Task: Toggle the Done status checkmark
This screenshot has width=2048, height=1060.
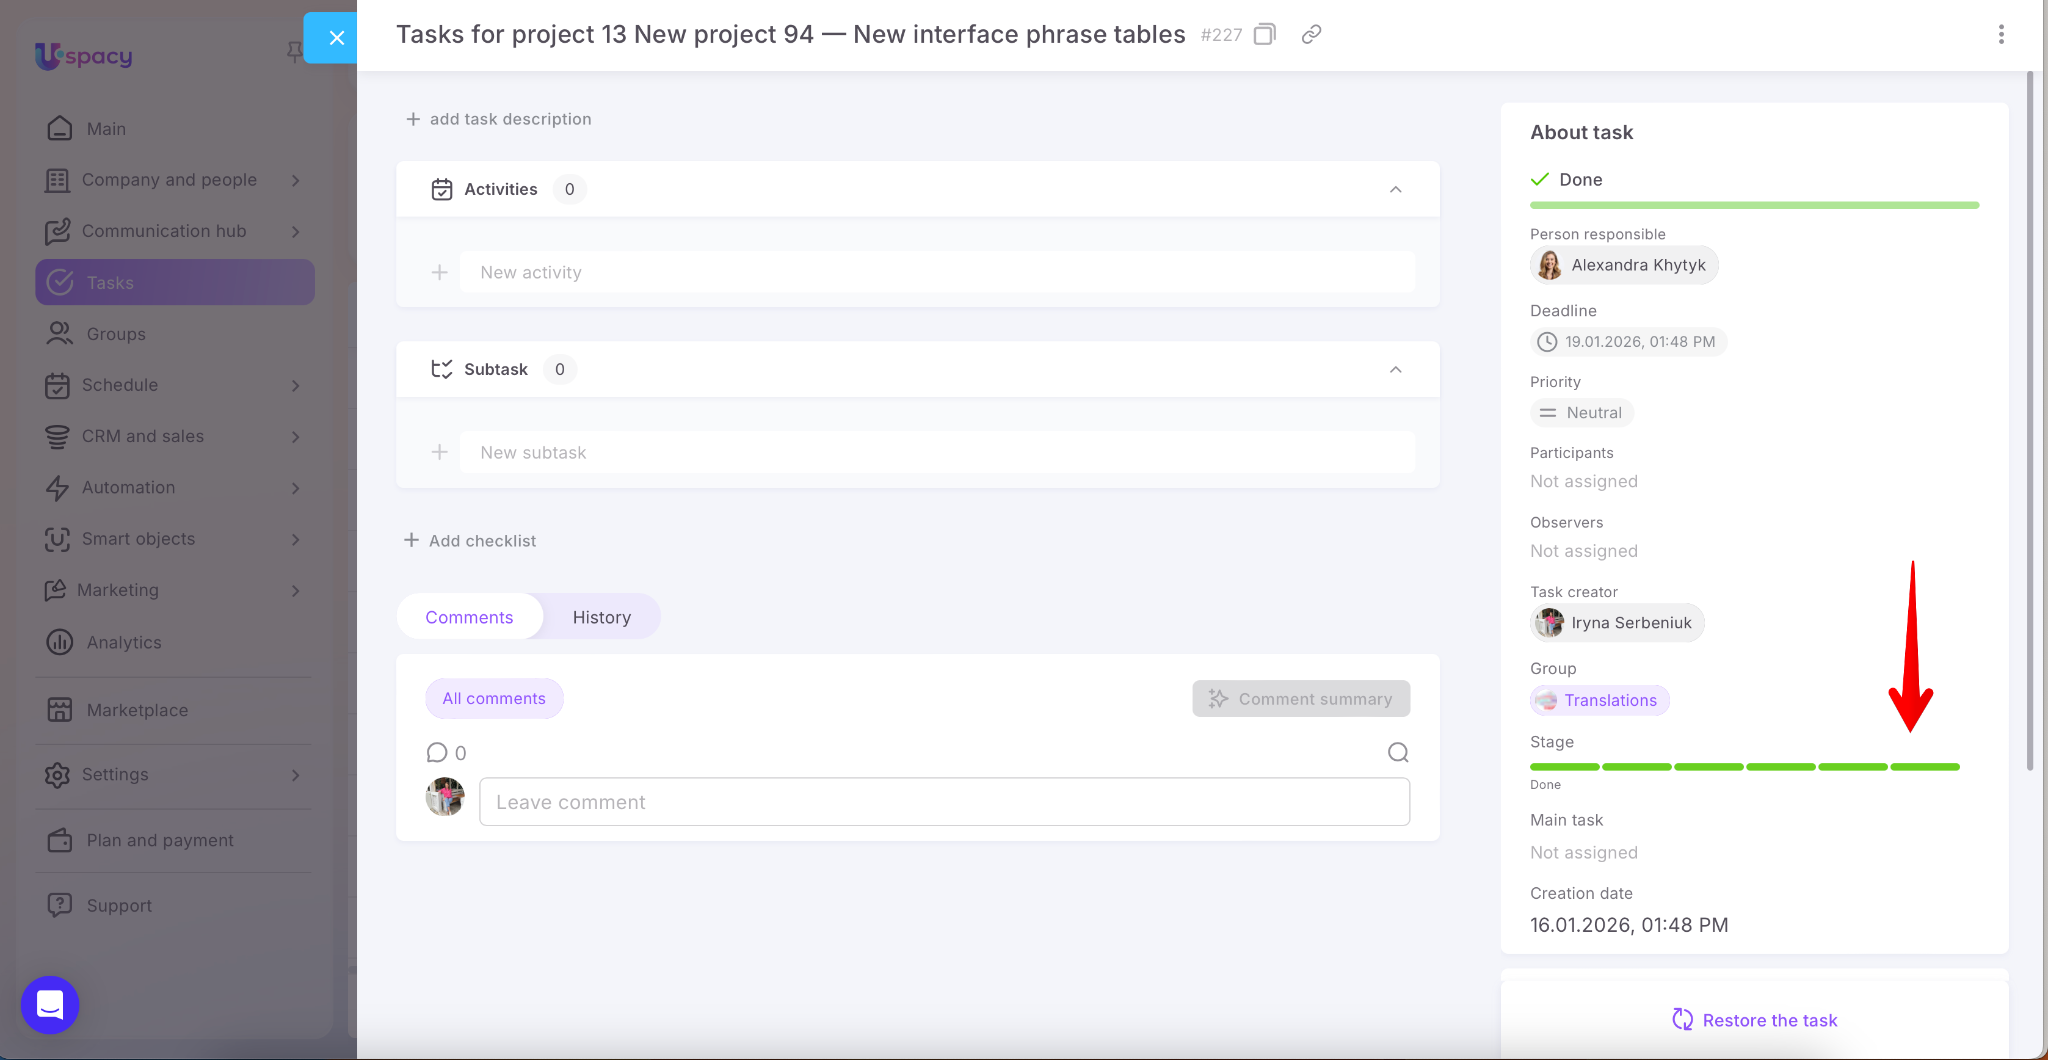Action: pos(1540,180)
